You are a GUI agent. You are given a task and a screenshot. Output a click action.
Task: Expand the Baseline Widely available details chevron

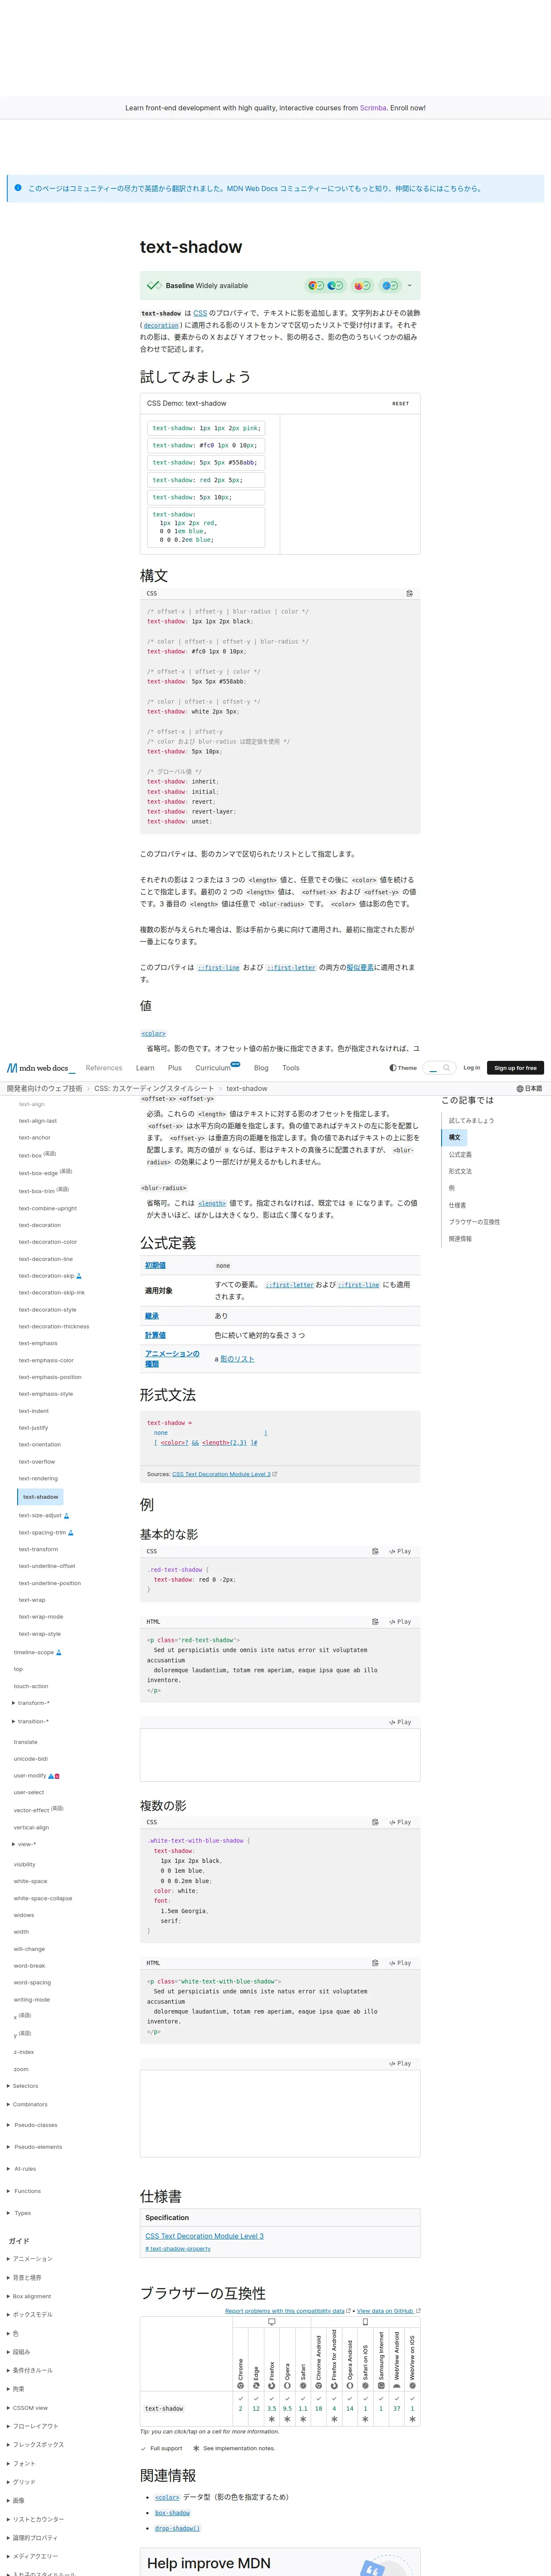pyautogui.click(x=409, y=285)
